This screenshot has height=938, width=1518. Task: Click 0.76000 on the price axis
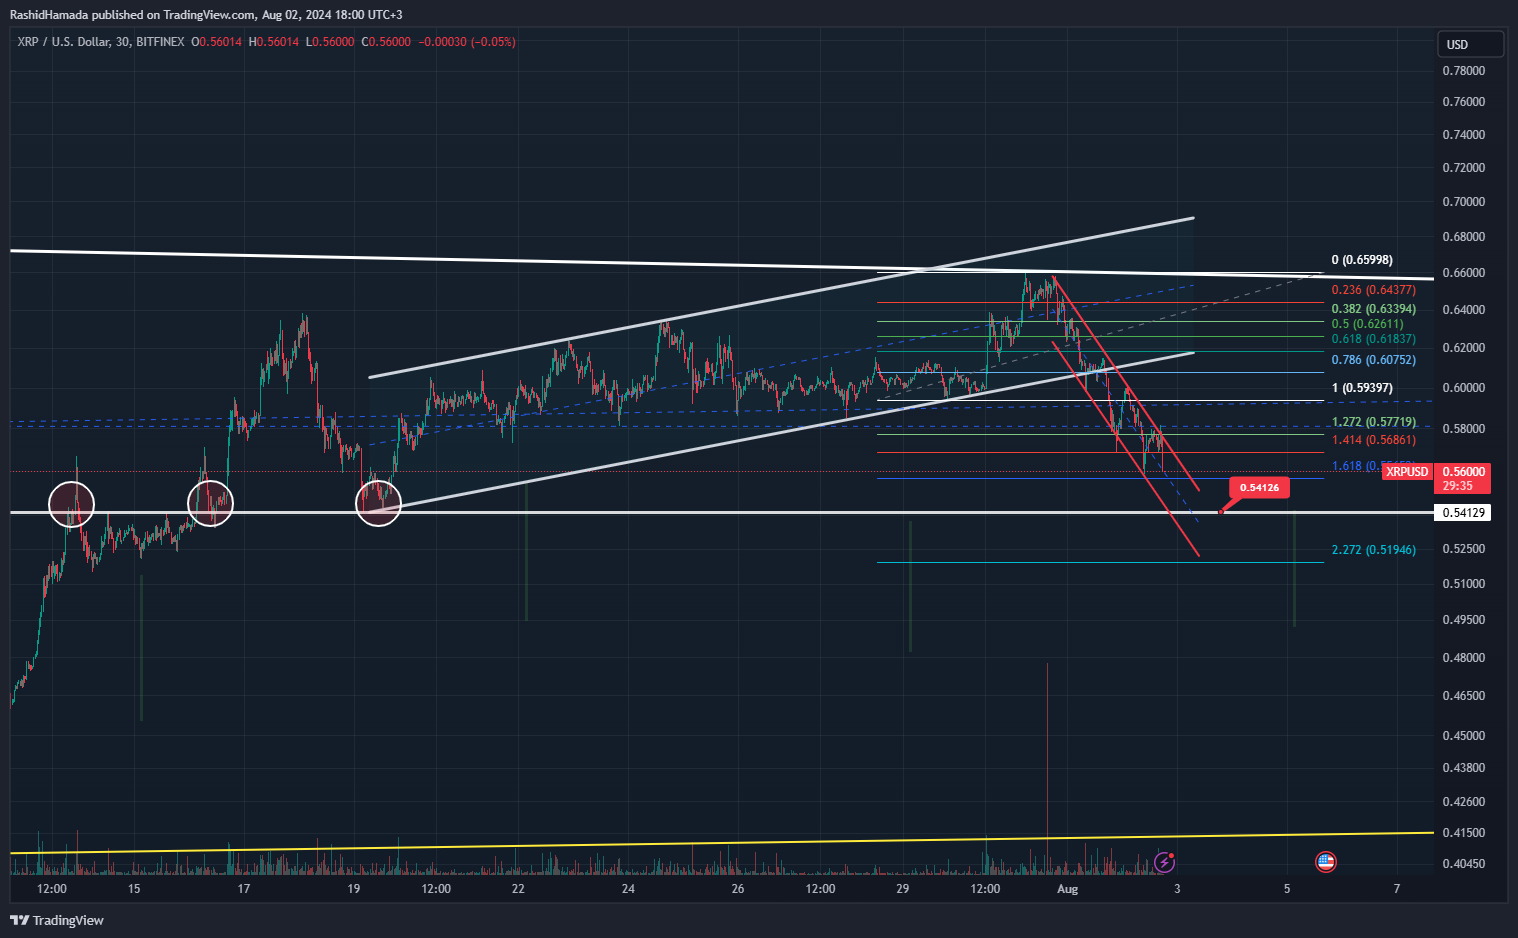[x=1463, y=102]
